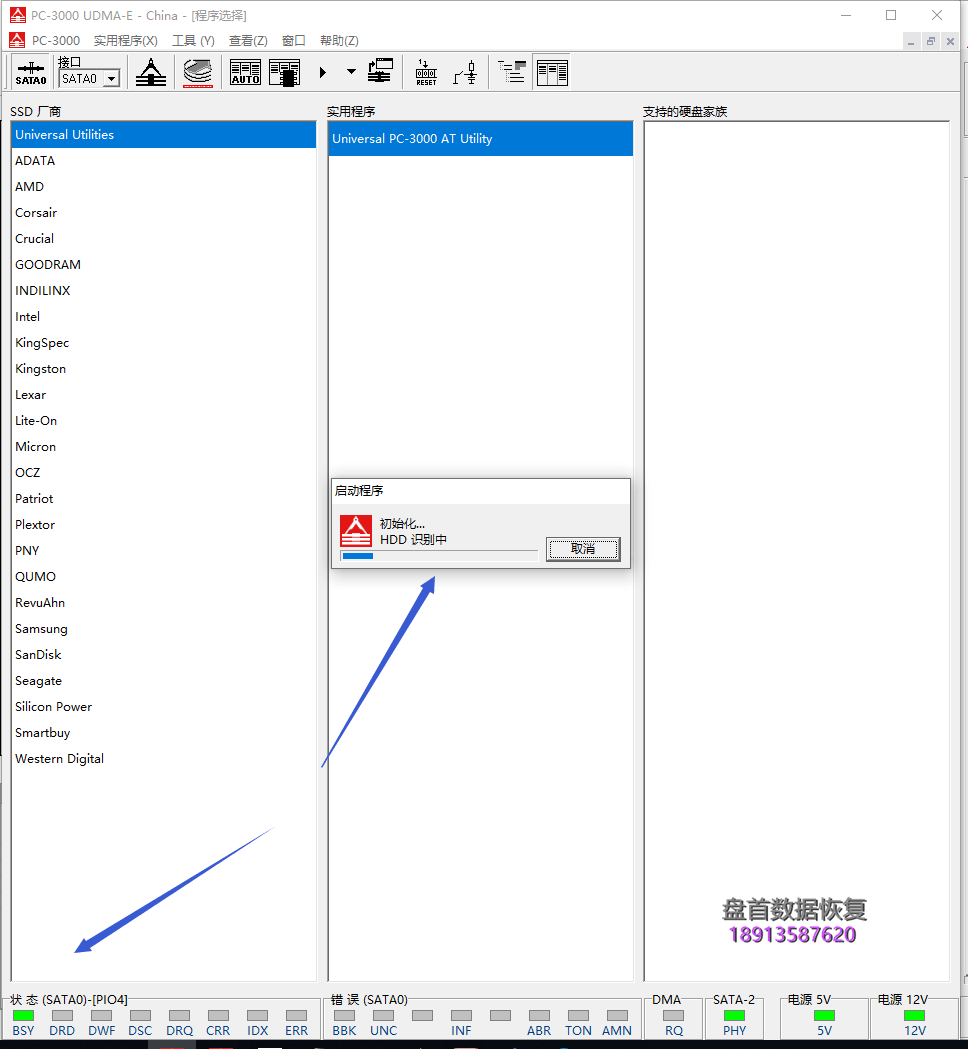The height and width of the screenshot is (1049, 968).
Task: Select ADATA in SSD vendor list
Action: click(163, 161)
